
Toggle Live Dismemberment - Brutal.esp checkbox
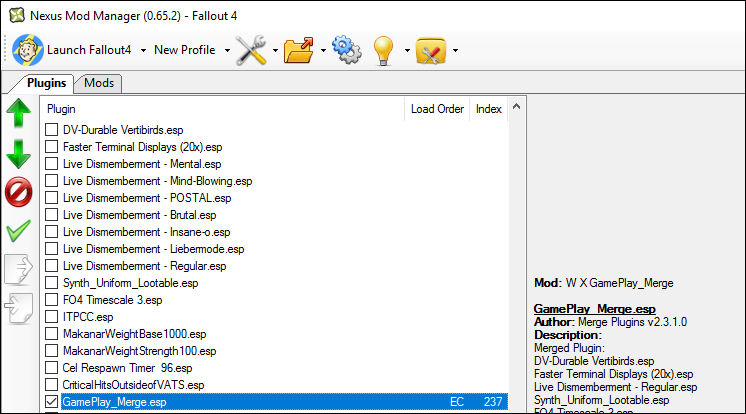tap(51, 215)
